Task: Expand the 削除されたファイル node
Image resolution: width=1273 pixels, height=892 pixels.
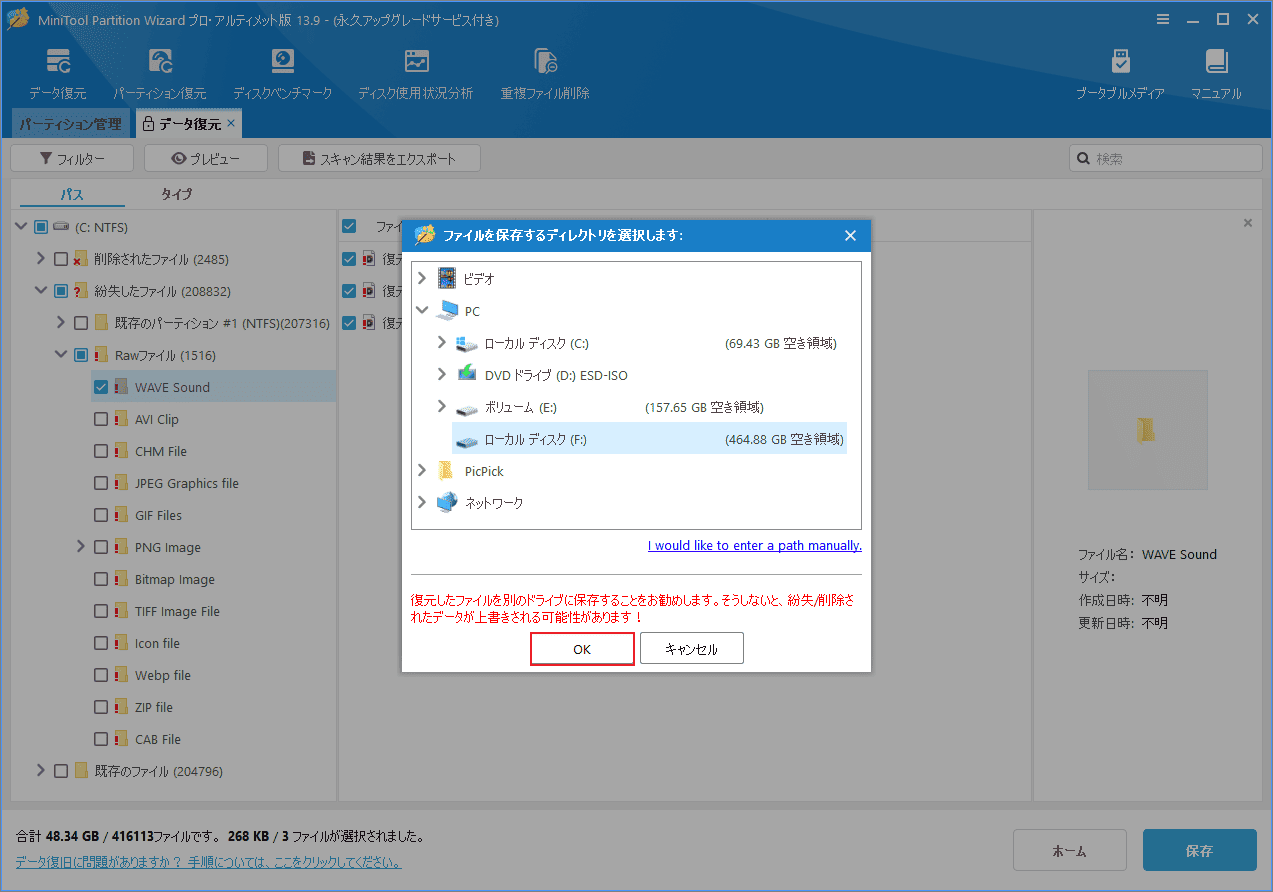Action: coord(41,259)
